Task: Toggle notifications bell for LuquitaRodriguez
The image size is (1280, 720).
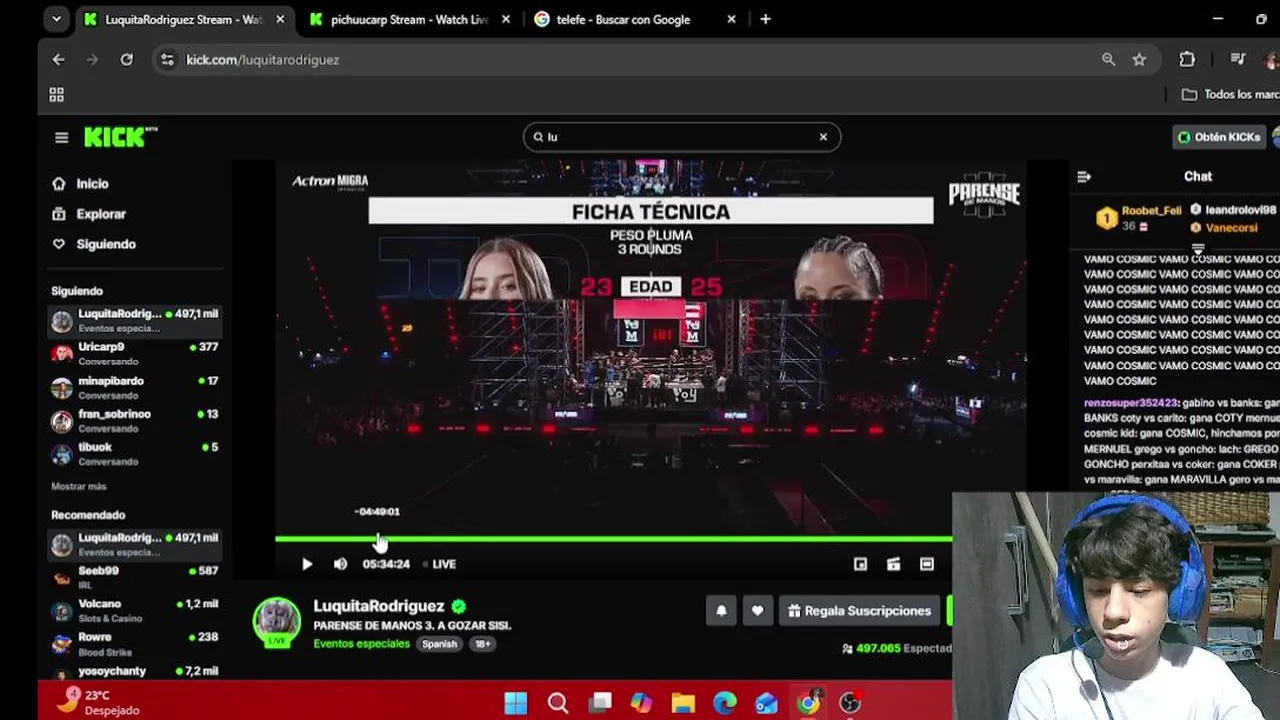Action: [x=721, y=610]
